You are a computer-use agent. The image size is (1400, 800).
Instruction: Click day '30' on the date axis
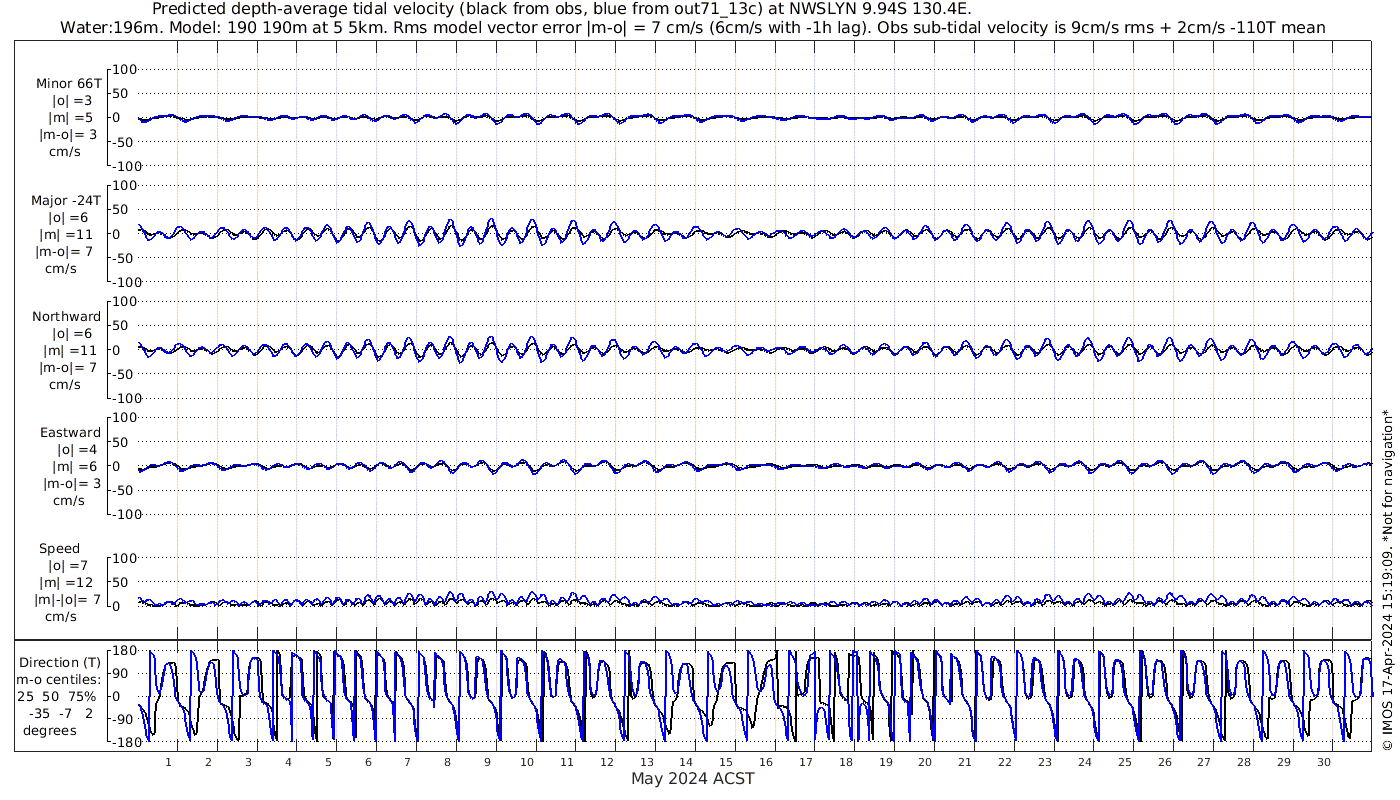point(1323,762)
